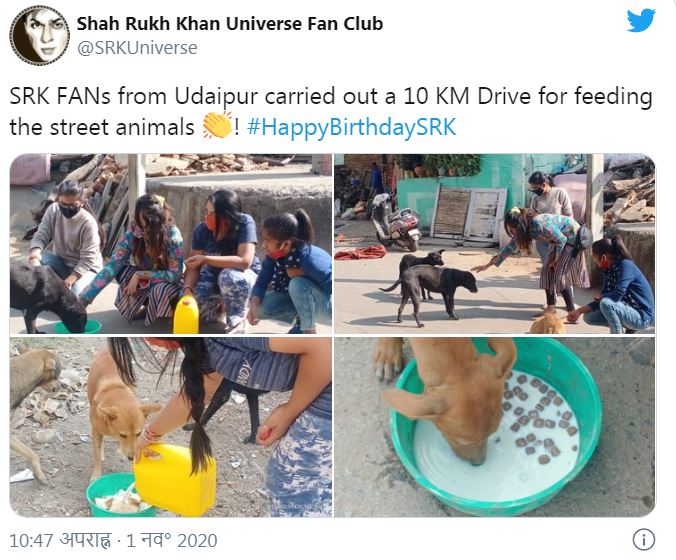Viewport: 676px width, 560px height.
Task: Click the fan club profile avatar
Action: [x=40, y=35]
